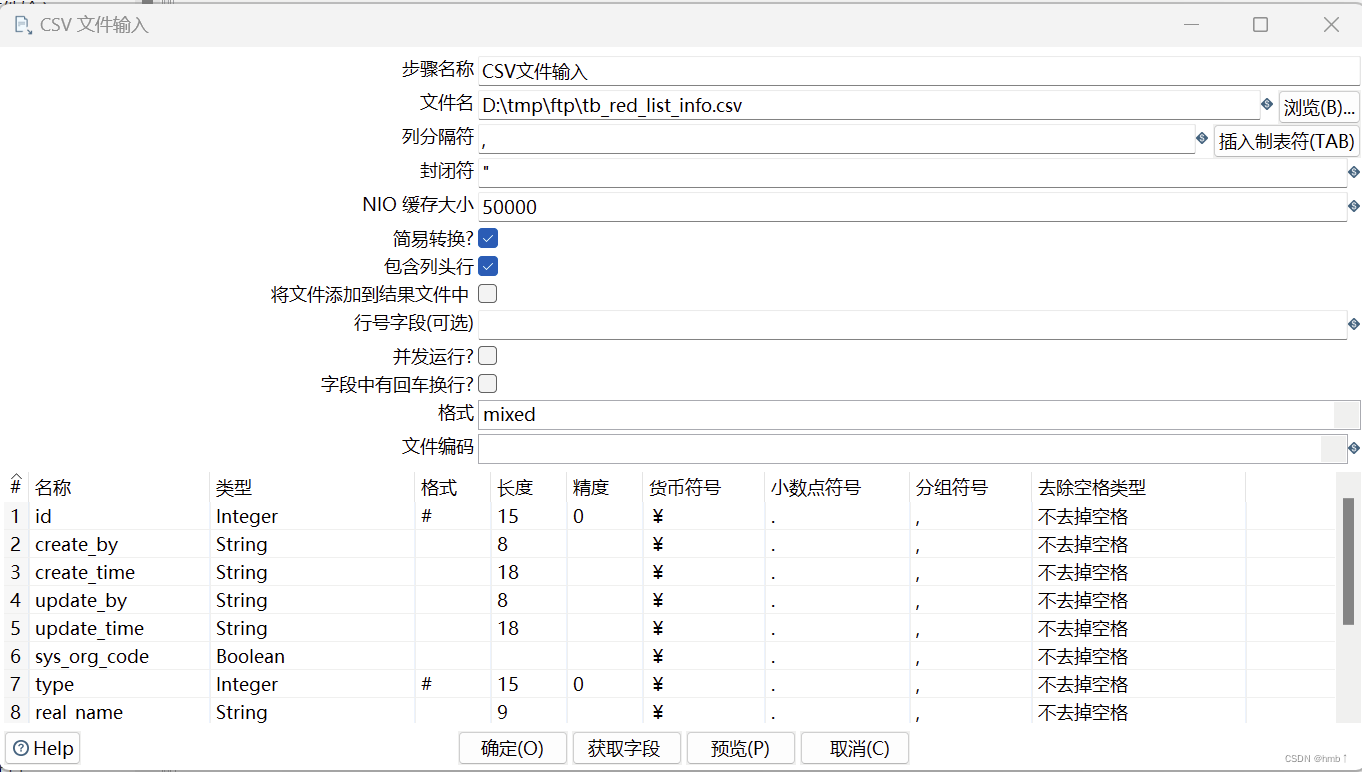Image resolution: width=1362 pixels, height=772 pixels.
Task: Click the 不去掉空格 cell in id row
Action: pyautogui.click(x=1138, y=516)
